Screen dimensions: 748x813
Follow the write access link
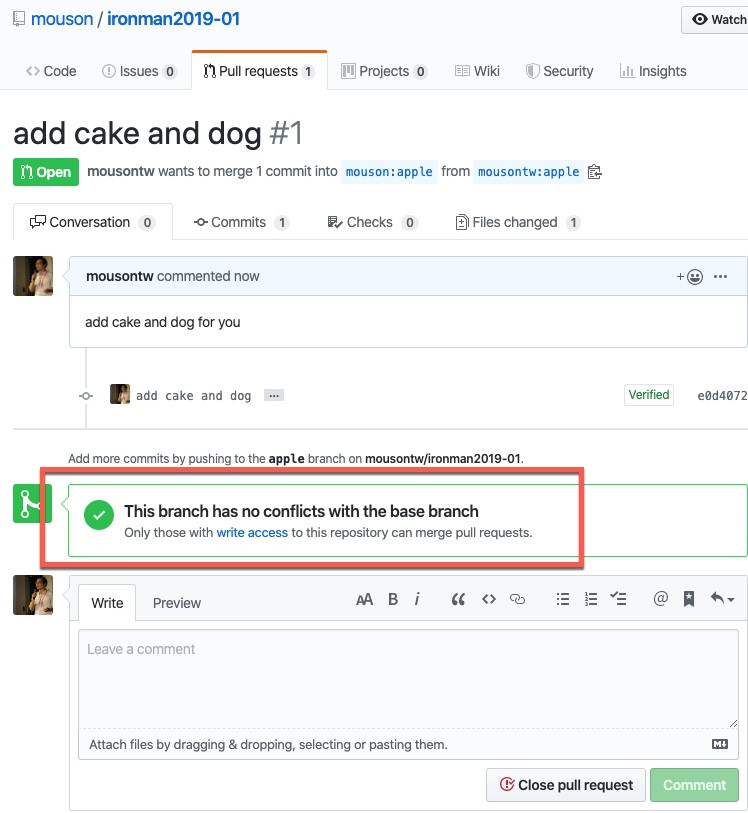(252, 532)
